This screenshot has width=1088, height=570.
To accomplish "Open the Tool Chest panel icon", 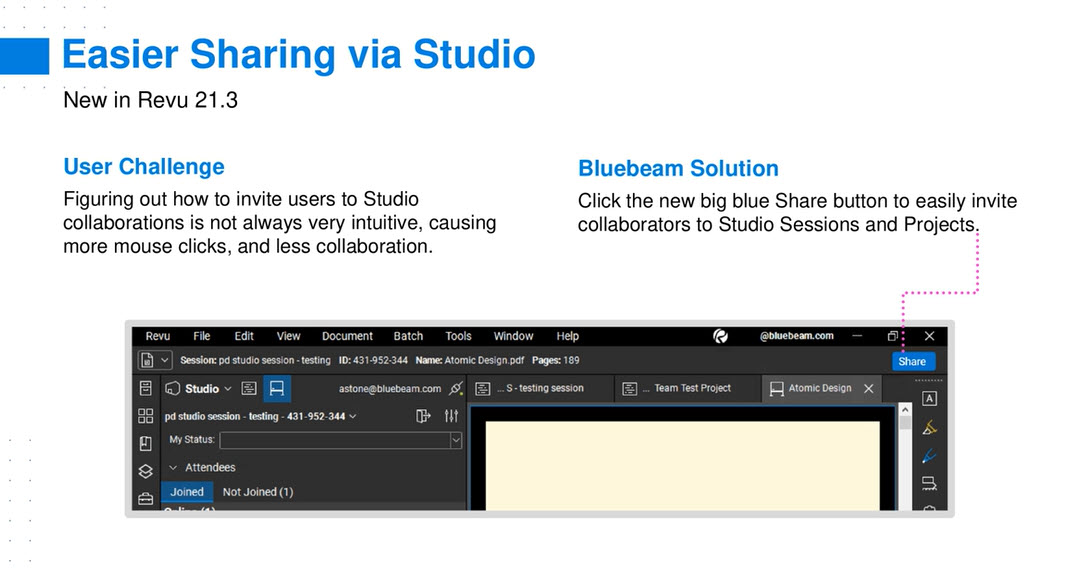I will (146, 498).
